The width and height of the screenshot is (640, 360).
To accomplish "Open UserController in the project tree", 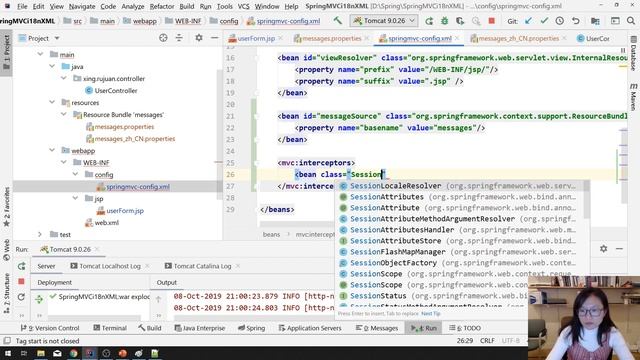I will coord(116,90).
